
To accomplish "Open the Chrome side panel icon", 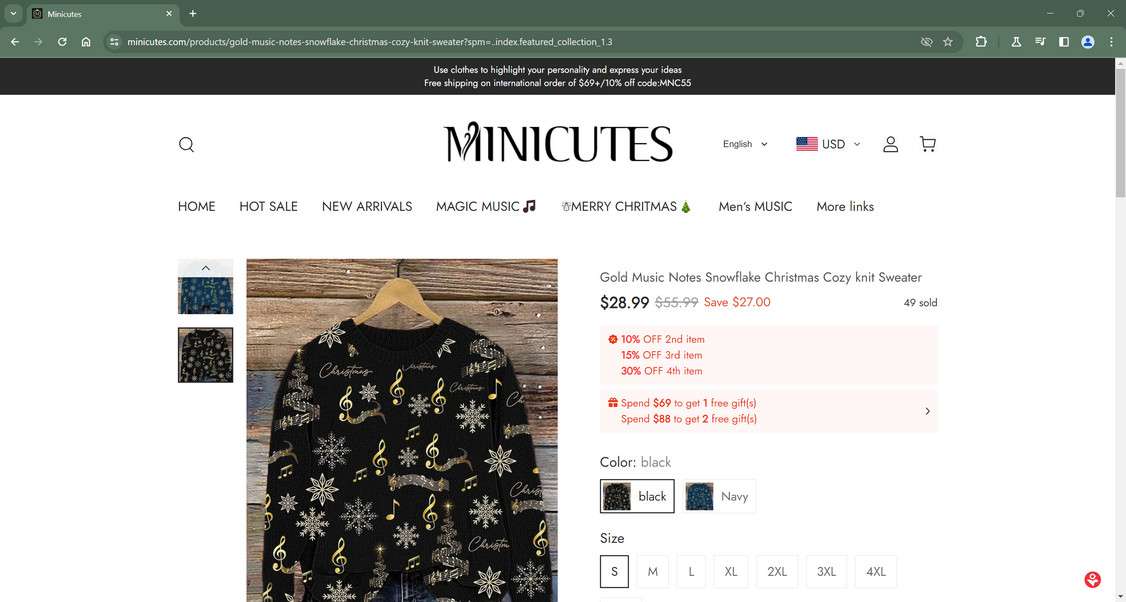I will pos(1064,42).
